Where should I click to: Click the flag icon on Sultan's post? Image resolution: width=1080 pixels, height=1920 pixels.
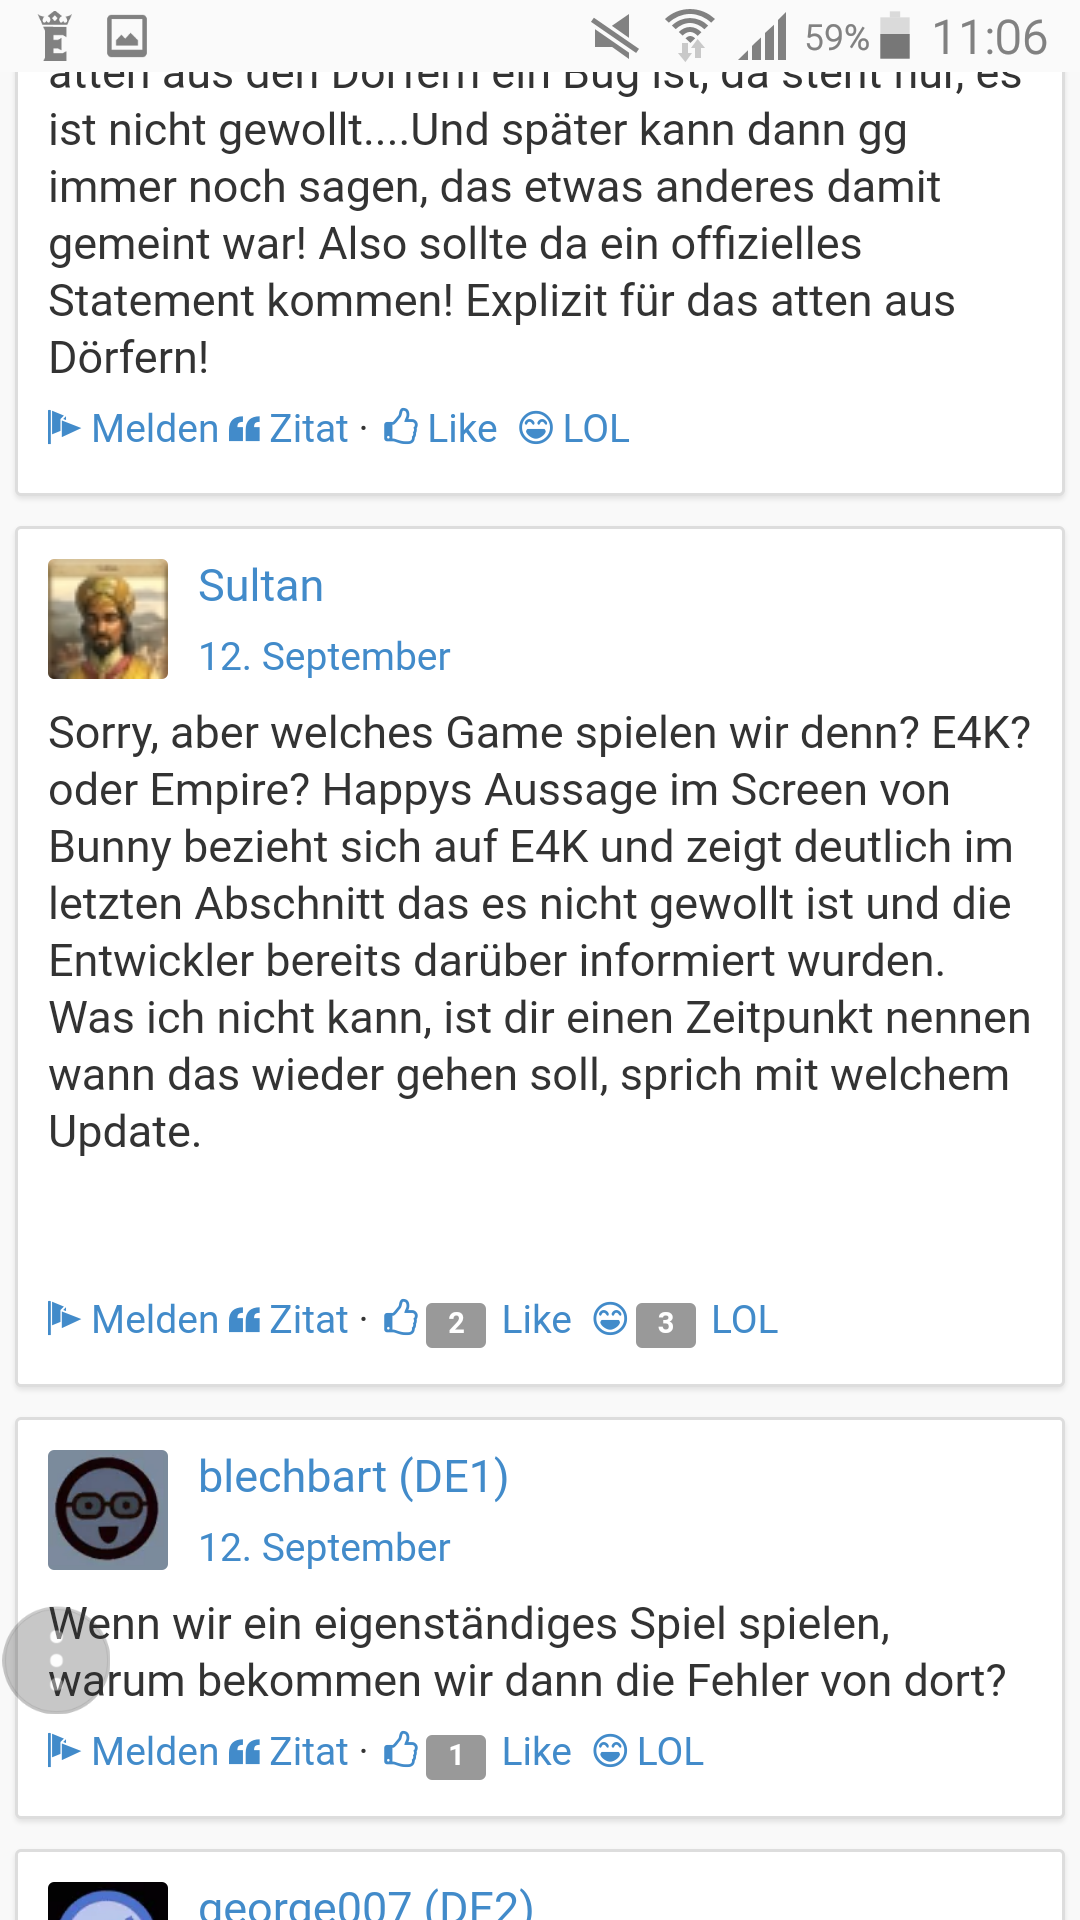[x=64, y=1319]
